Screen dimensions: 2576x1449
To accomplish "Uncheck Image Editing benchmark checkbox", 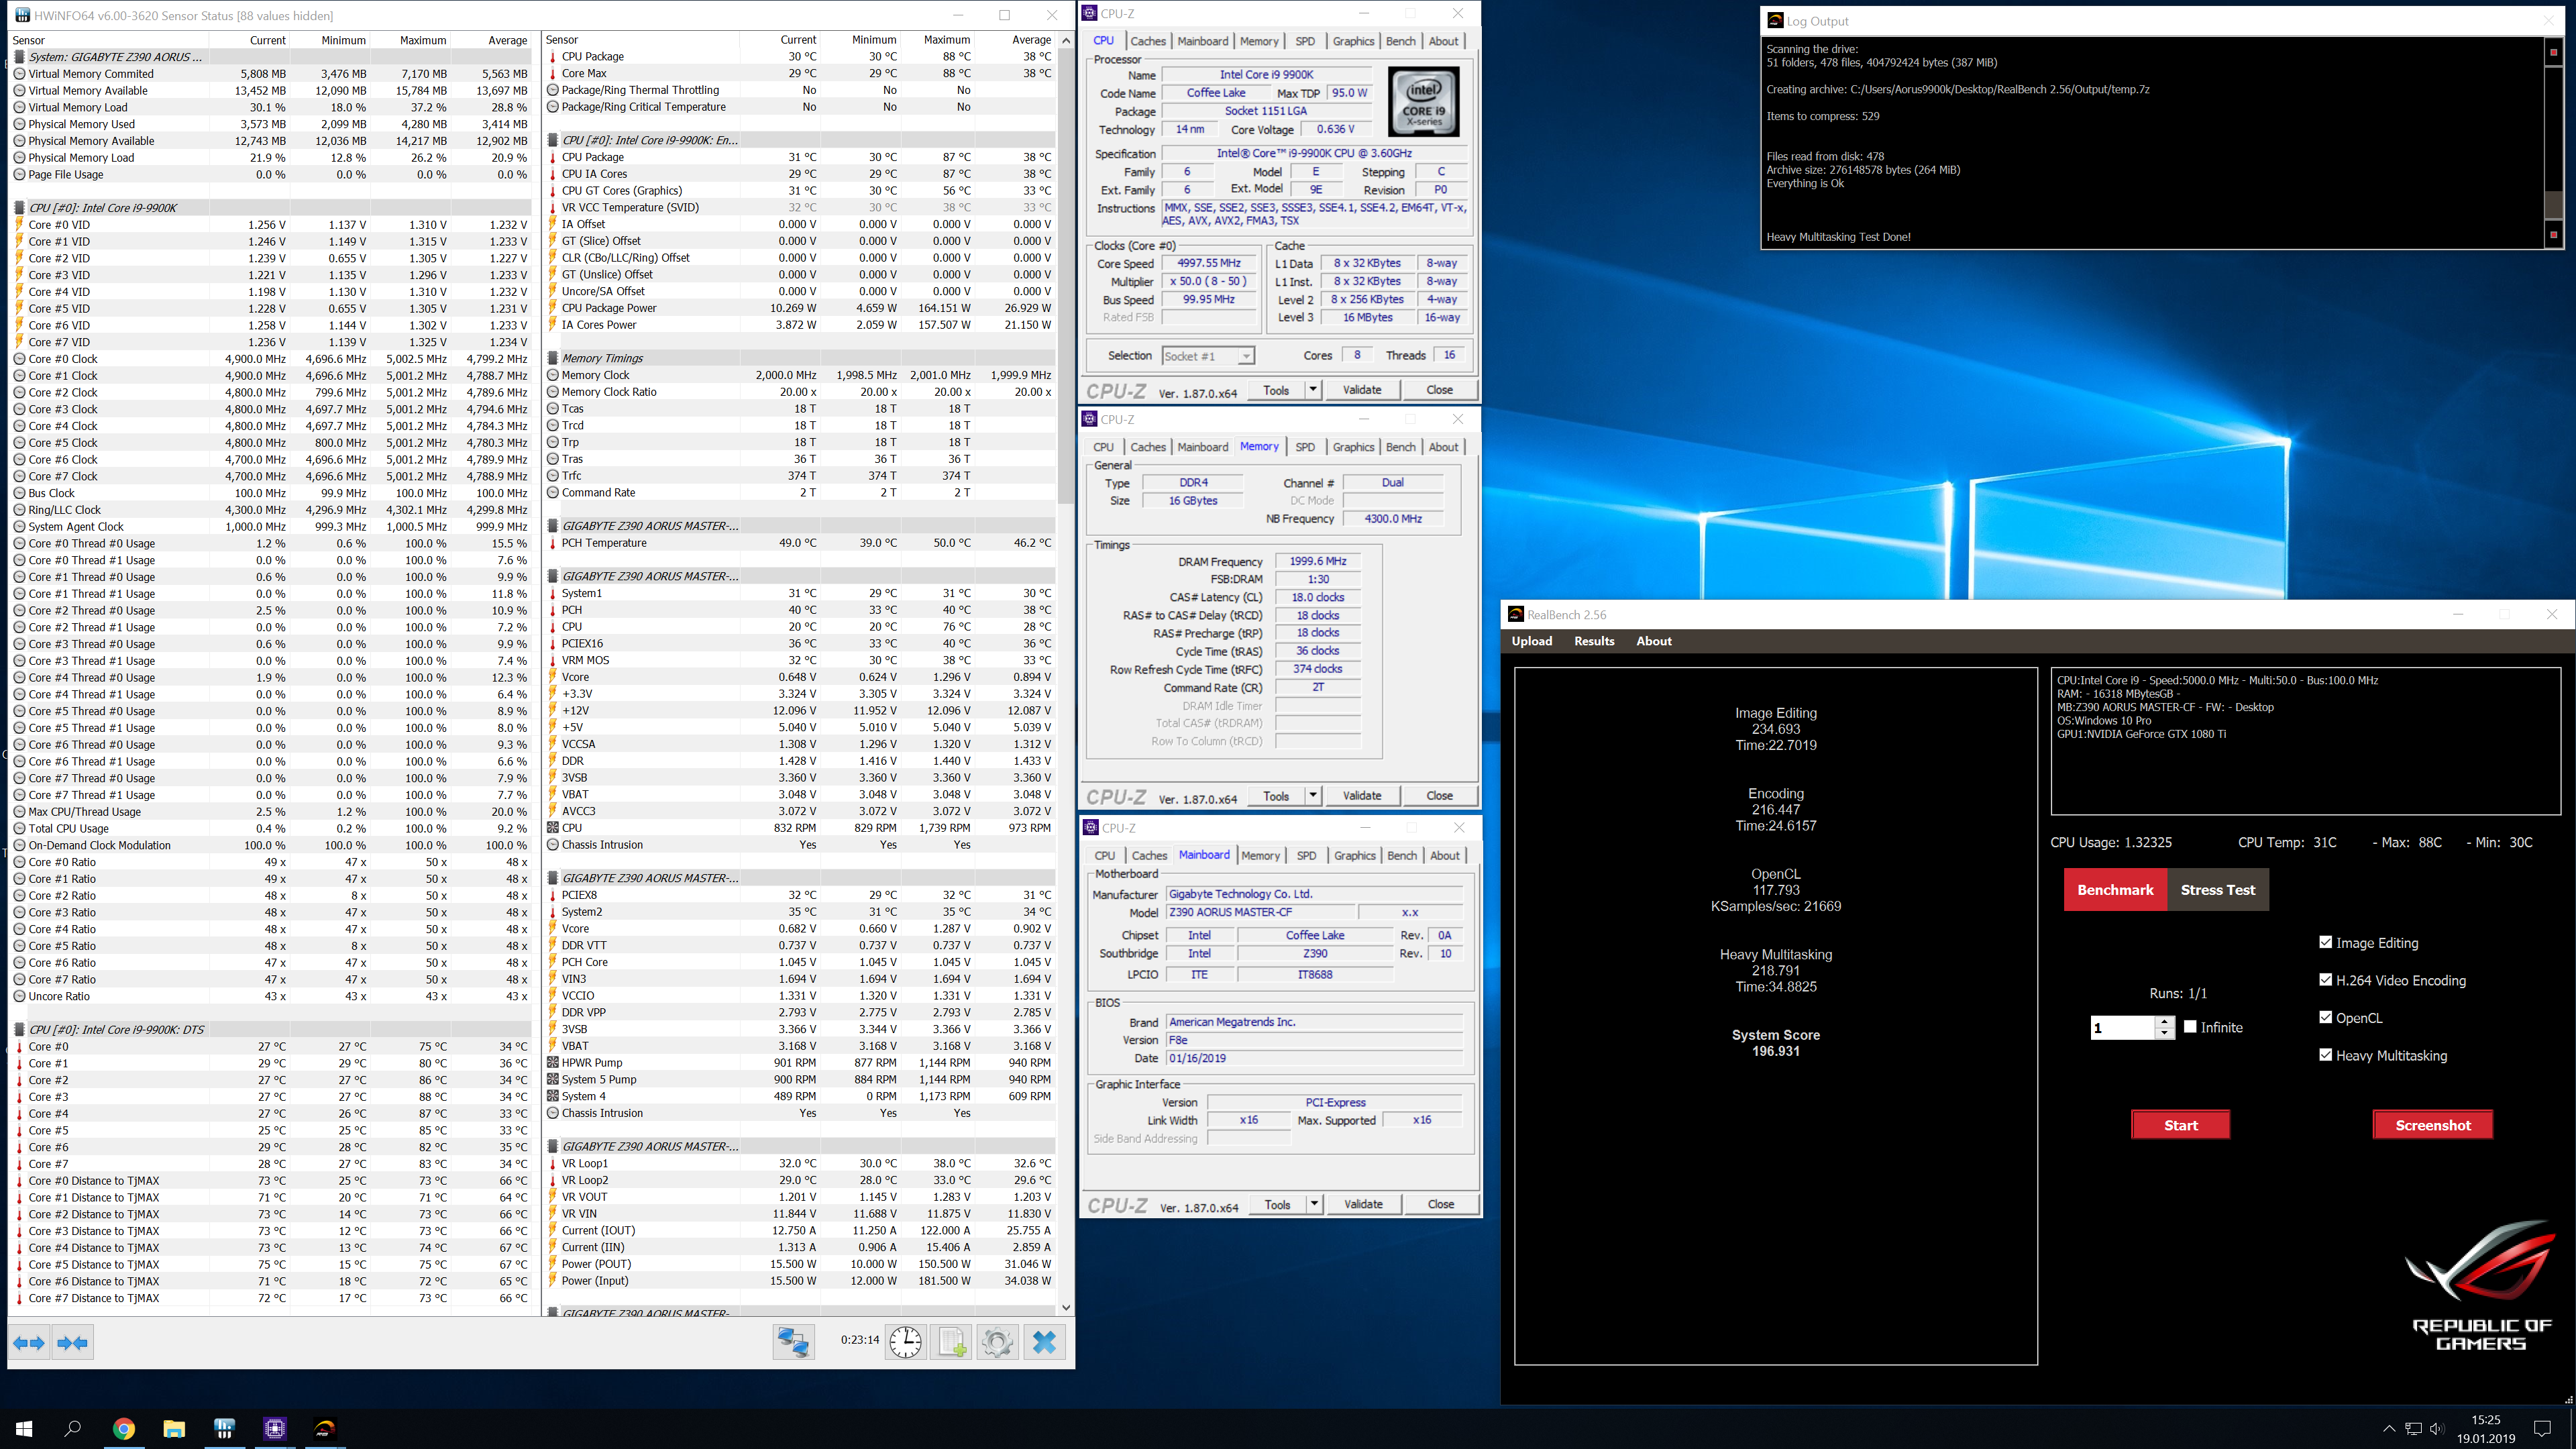I will [x=2325, y=942].
